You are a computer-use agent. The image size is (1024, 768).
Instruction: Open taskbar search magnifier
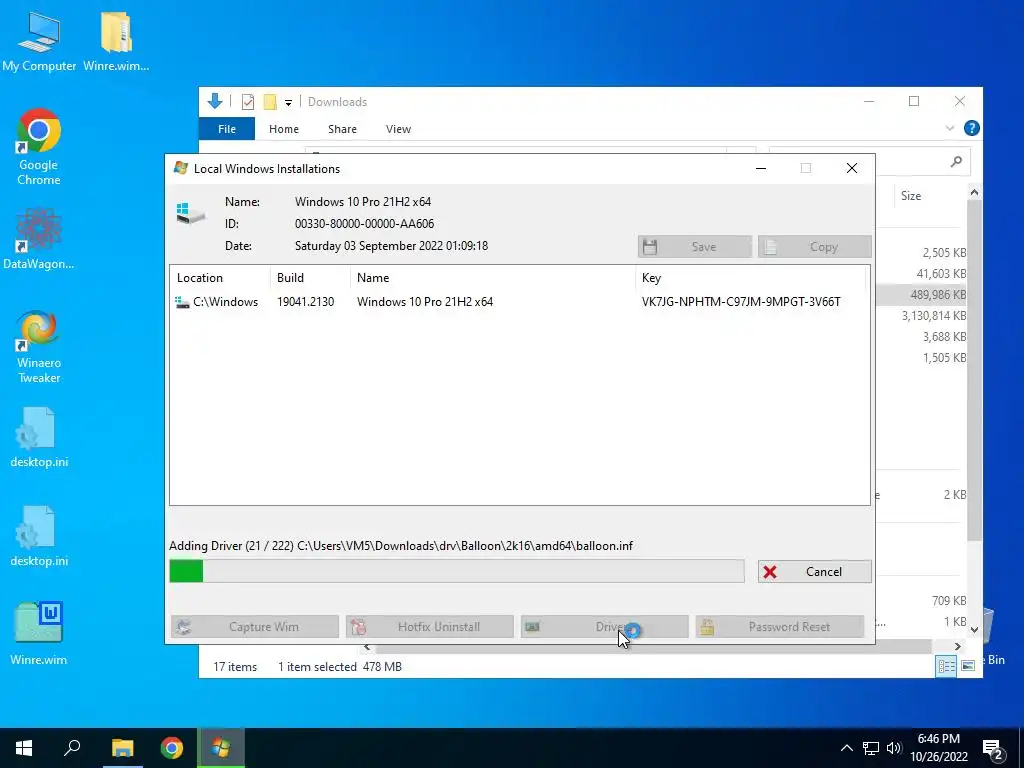tap(72, 748)
